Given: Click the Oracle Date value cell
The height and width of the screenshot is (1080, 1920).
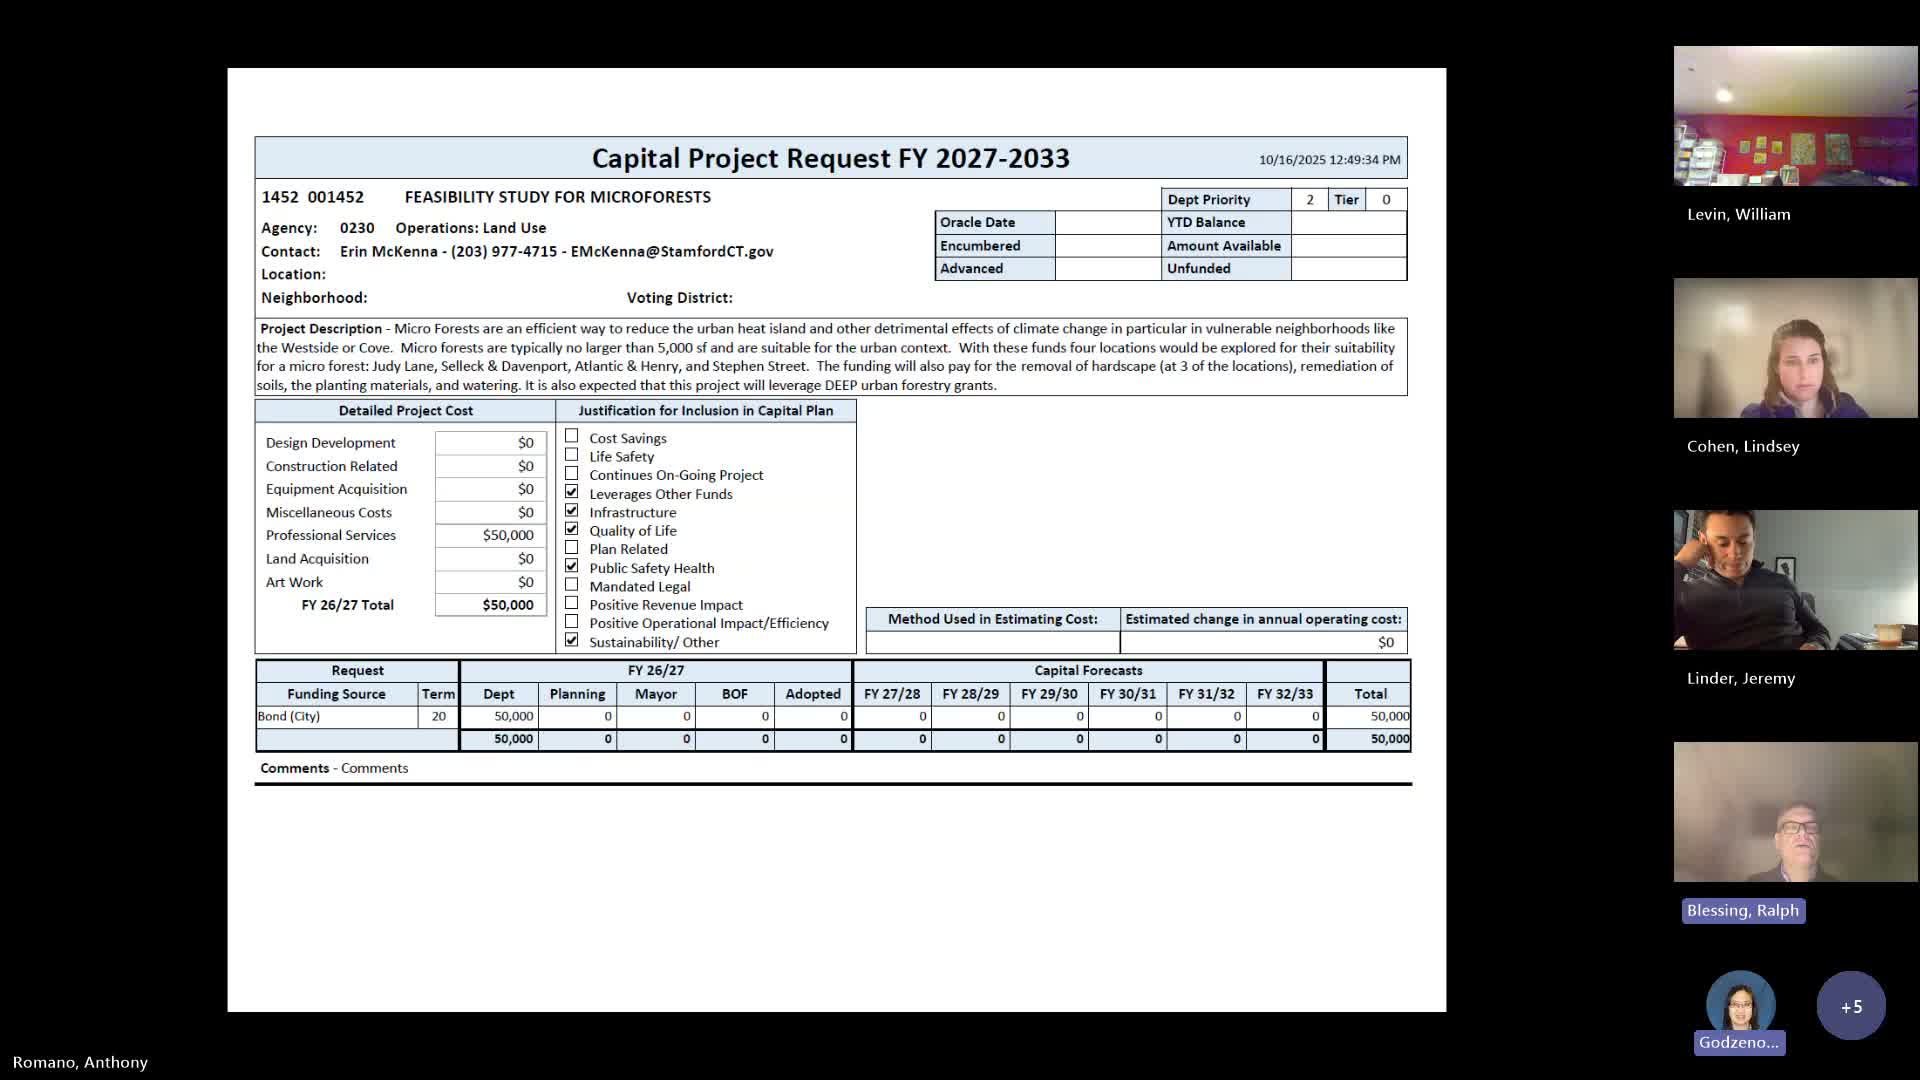Looking at the screenshot, I should pyautogui.click(x=1107, y=222).
